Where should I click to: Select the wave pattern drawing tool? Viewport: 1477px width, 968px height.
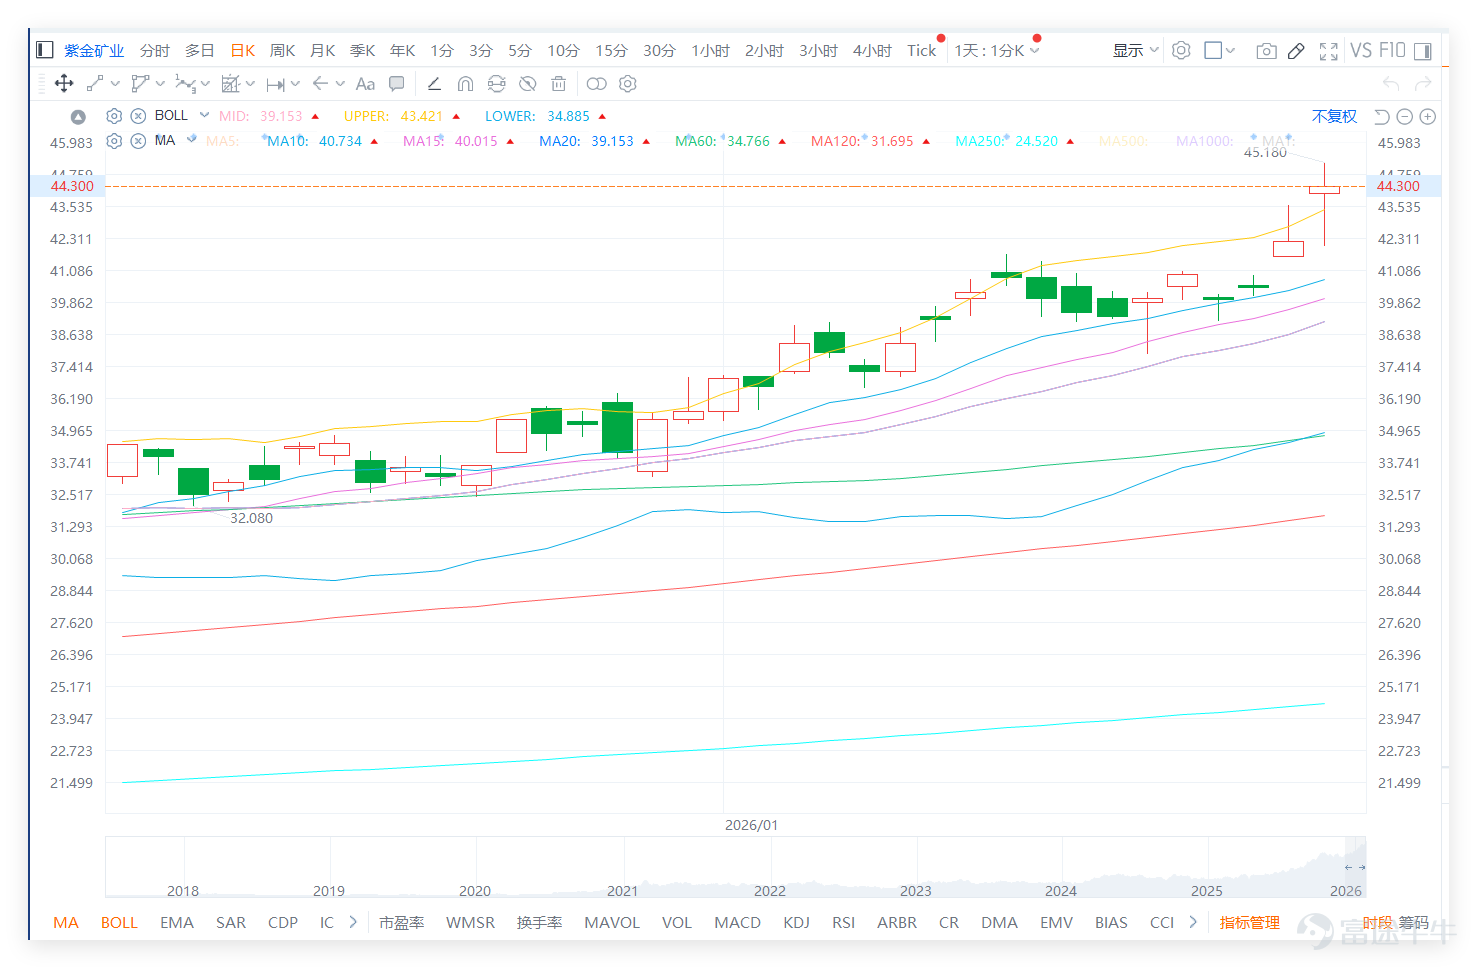(185, 84)
